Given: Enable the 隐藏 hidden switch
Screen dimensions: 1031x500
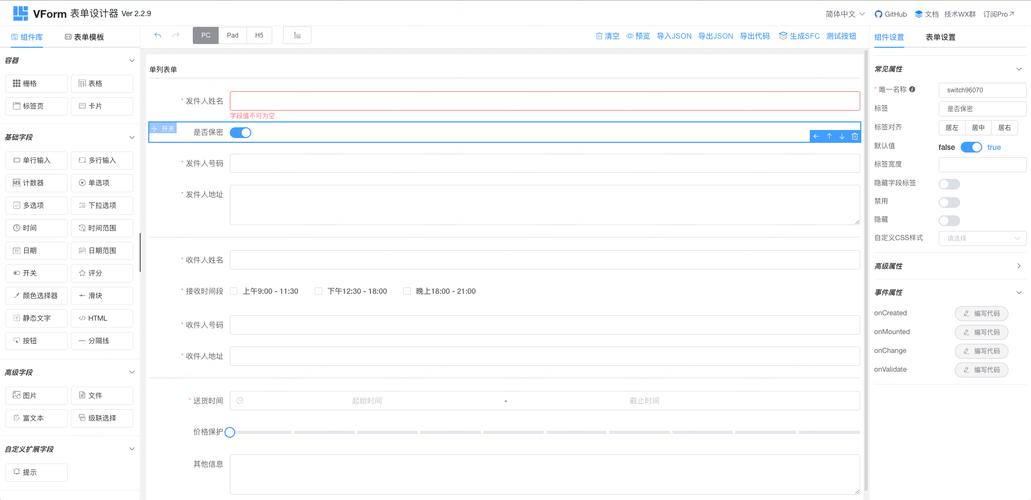Looking at the screenshot, I should click(x=949, y=220).
